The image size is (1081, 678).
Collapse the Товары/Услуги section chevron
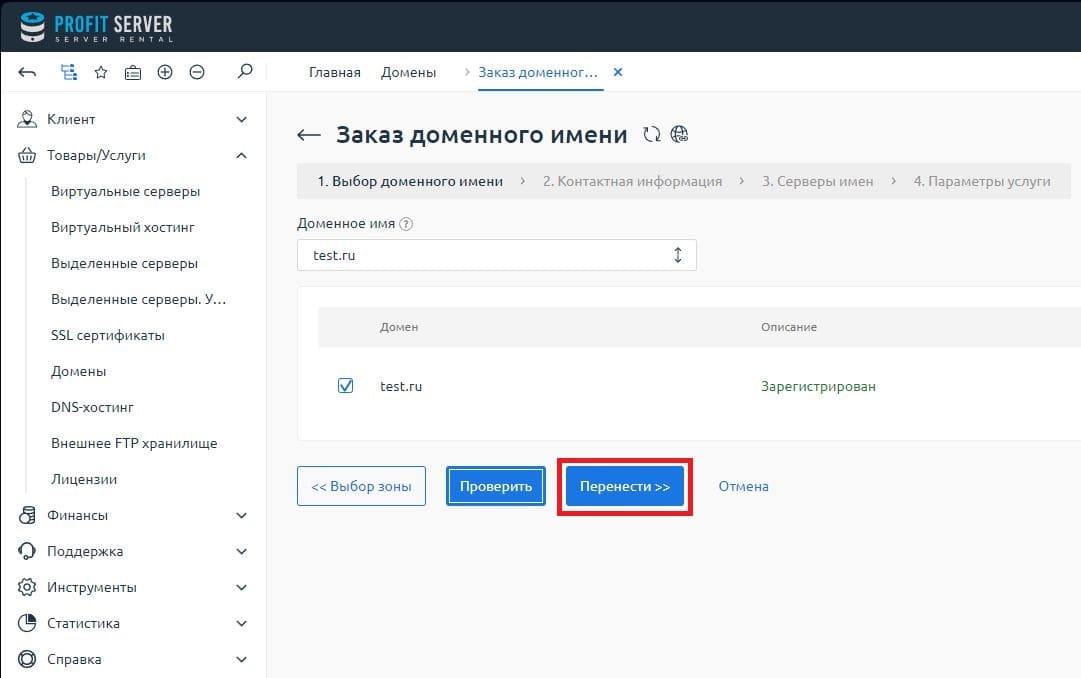click(241, 155)
